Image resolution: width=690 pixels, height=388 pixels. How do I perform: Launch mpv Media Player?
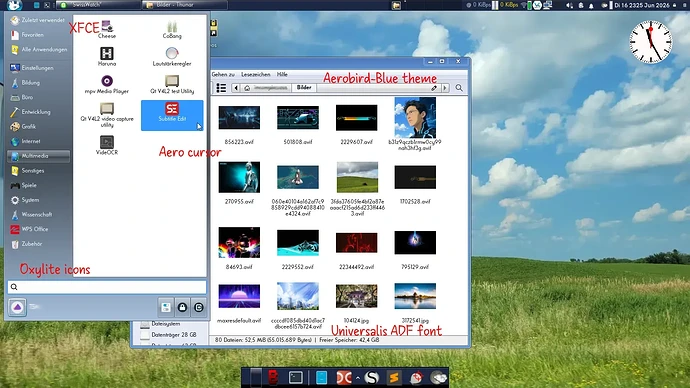[x=106, y=85]
